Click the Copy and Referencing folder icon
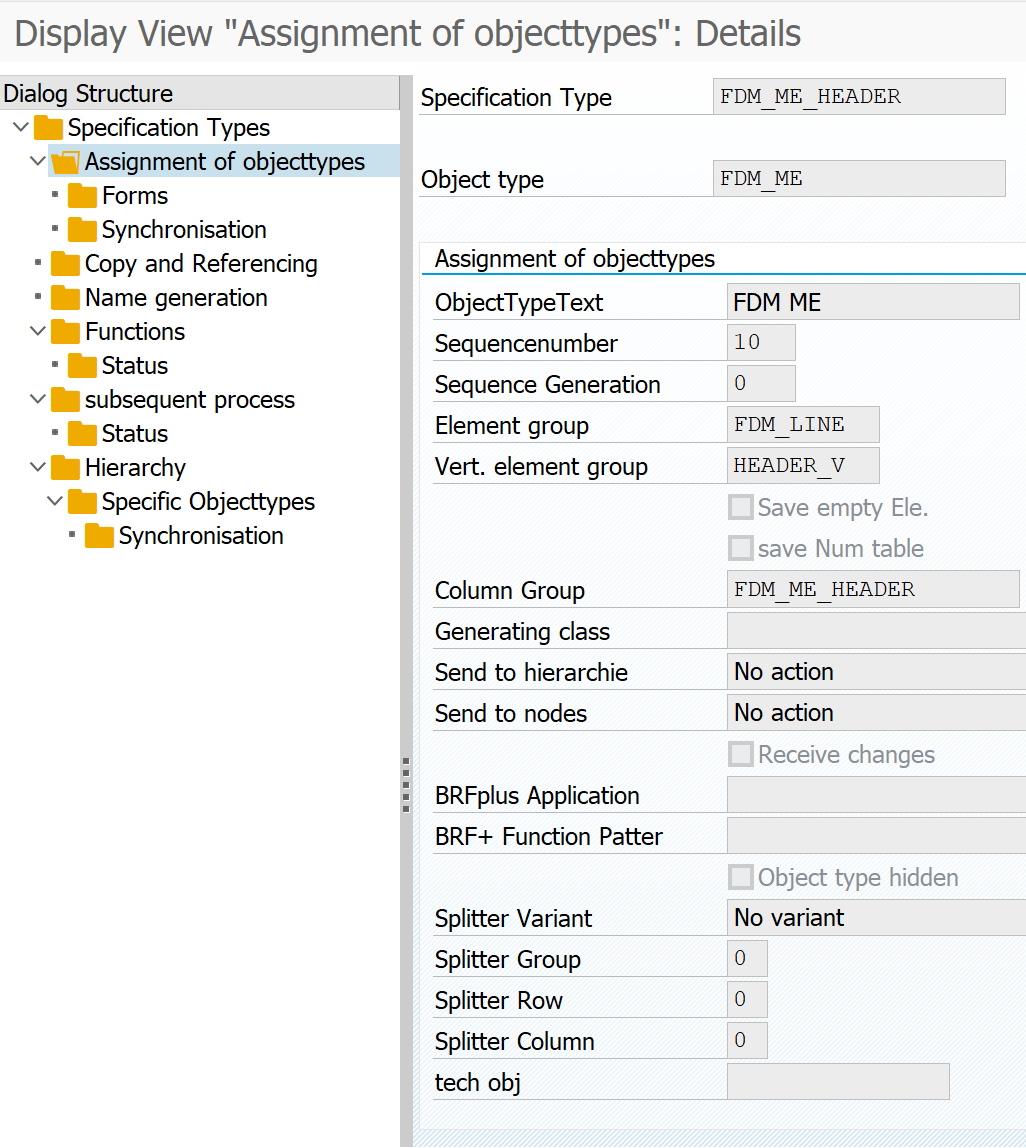Screen dimensions: 1026x1148 [65, 264]
